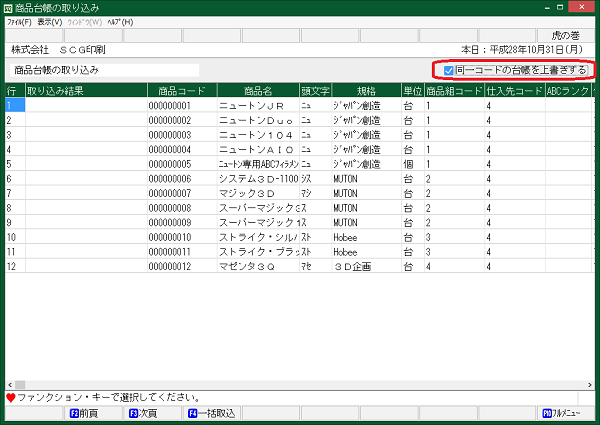Click product name starting ストライク・ブラ
The height and width of the screenshot is (425, 600).
pyautogui.click(x=259, y=252)
